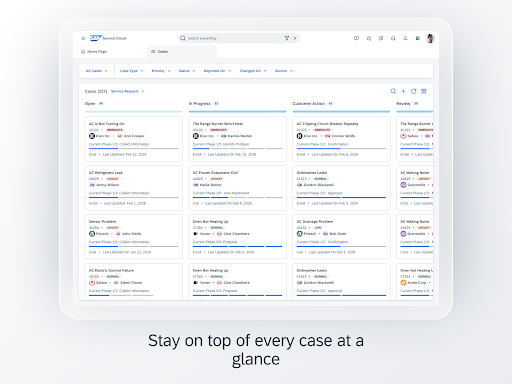Select the Review column header
This screenshot has height=384, width=512.
(403, 103)
